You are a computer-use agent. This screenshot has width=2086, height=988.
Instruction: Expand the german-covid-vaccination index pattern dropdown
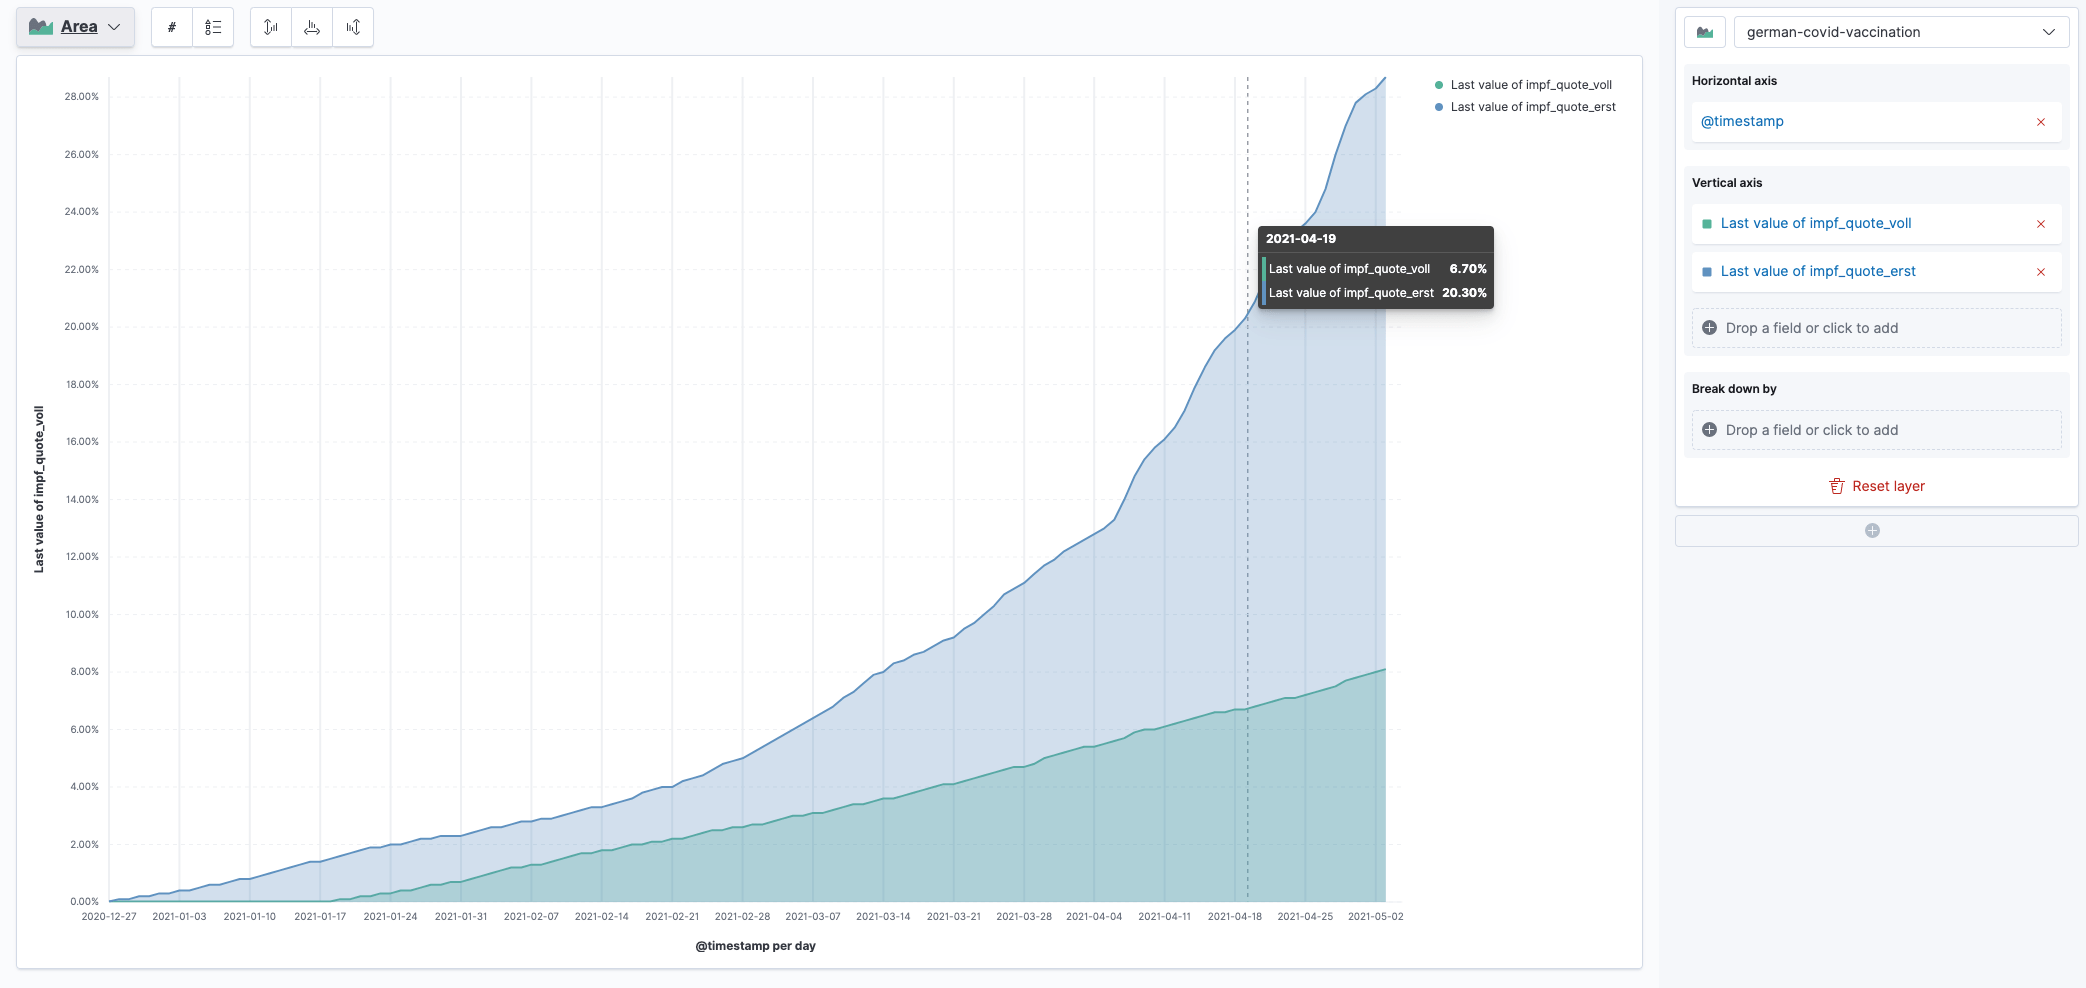click(x=1900, y=32)
